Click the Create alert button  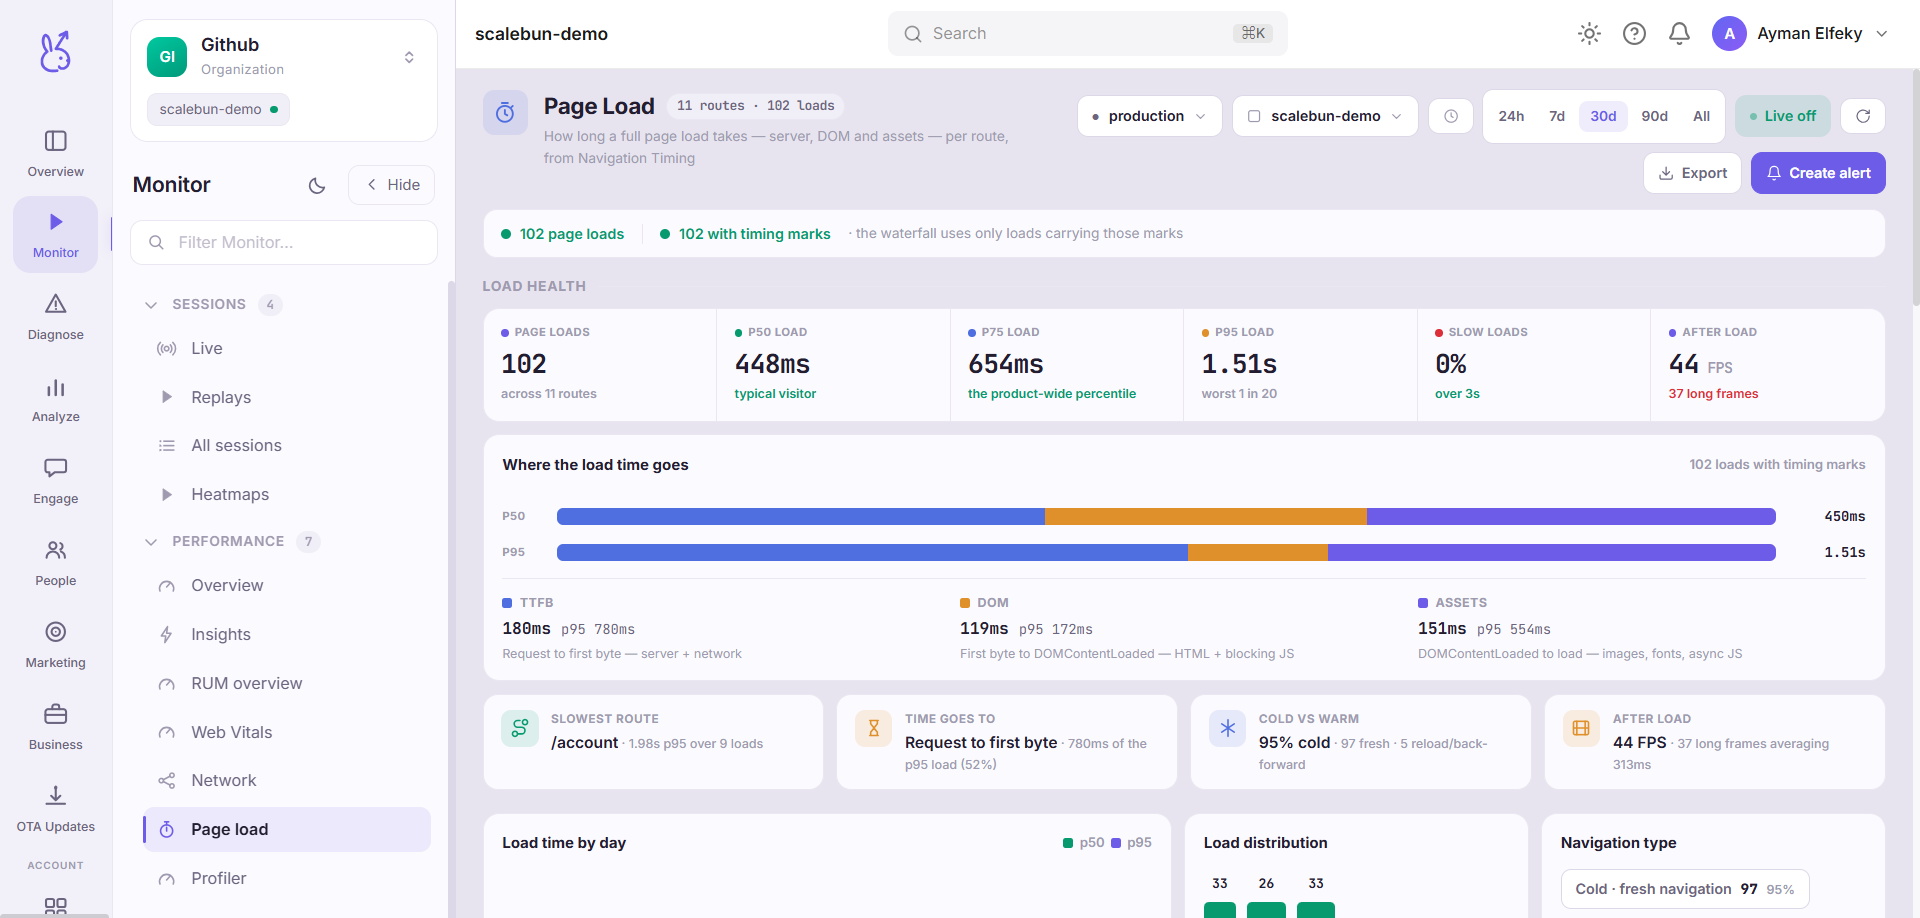click(1818, 173)
